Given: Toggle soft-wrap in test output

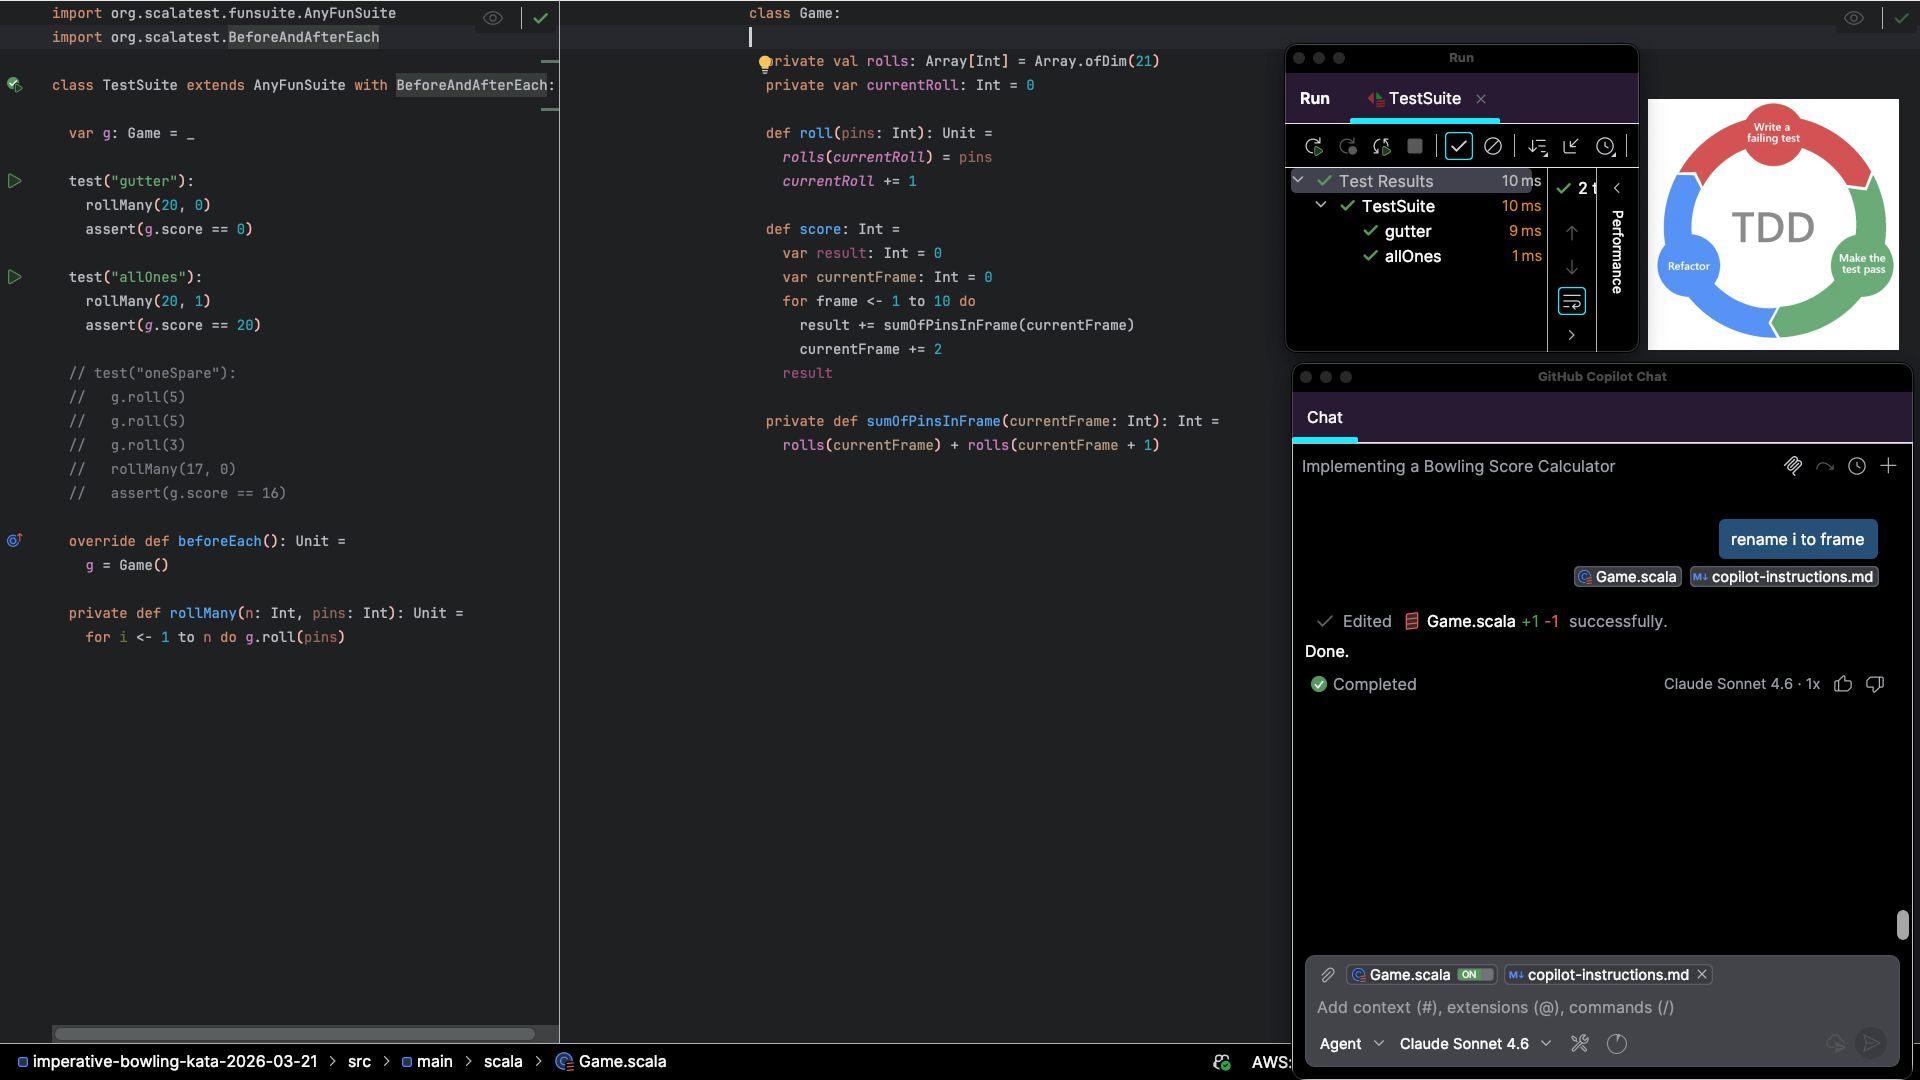Looking at the screenshot, I should click(x=1571, y=301).
